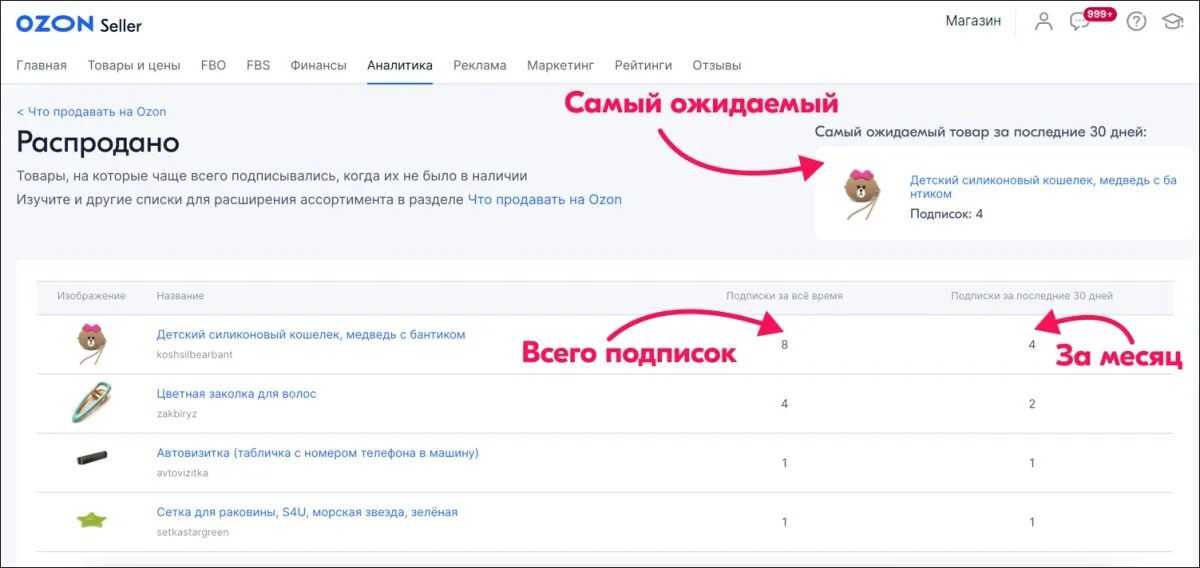This screenshot has width=1200, height=568.
Task: Select the Аналитика tab
Action: (400, 65)
